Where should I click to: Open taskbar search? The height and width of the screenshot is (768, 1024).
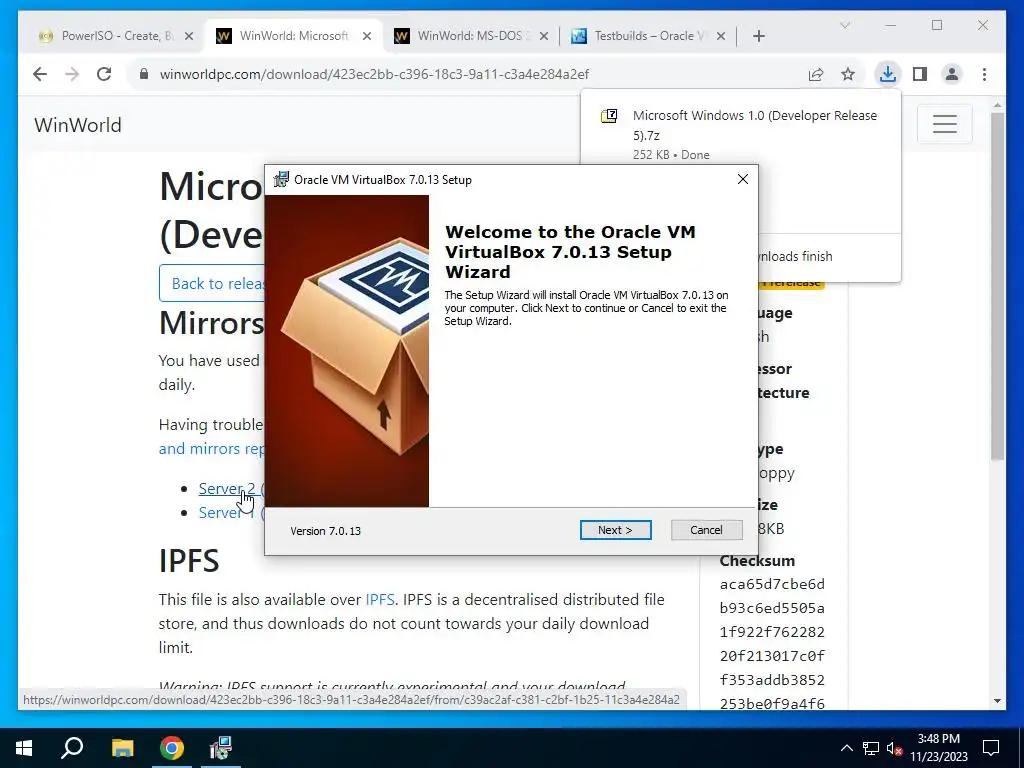[x=72, y=748]
